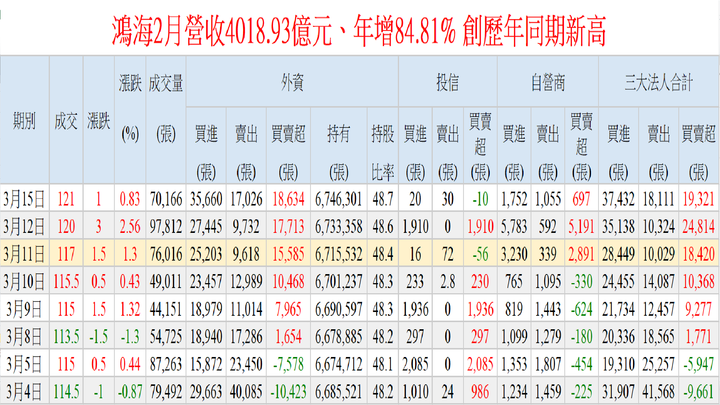The image size is (720, 405).
Task: Click the 3月4日 date cell
Action: pyautogui.click(x=24, y=392)
